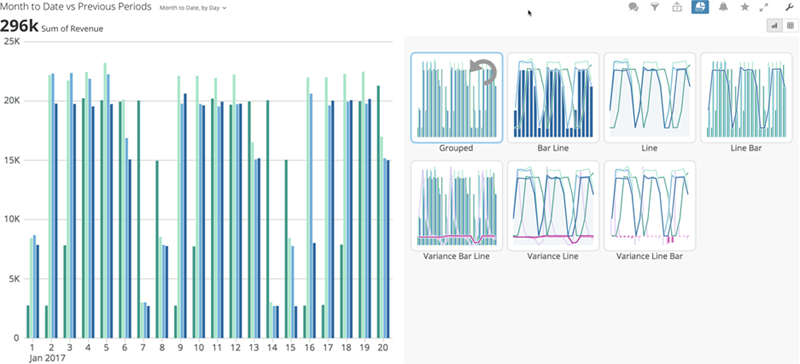Viewport: 800px width, 364px height.
Task: Mark as favorite with star icon
Action: tap(744, 7)
